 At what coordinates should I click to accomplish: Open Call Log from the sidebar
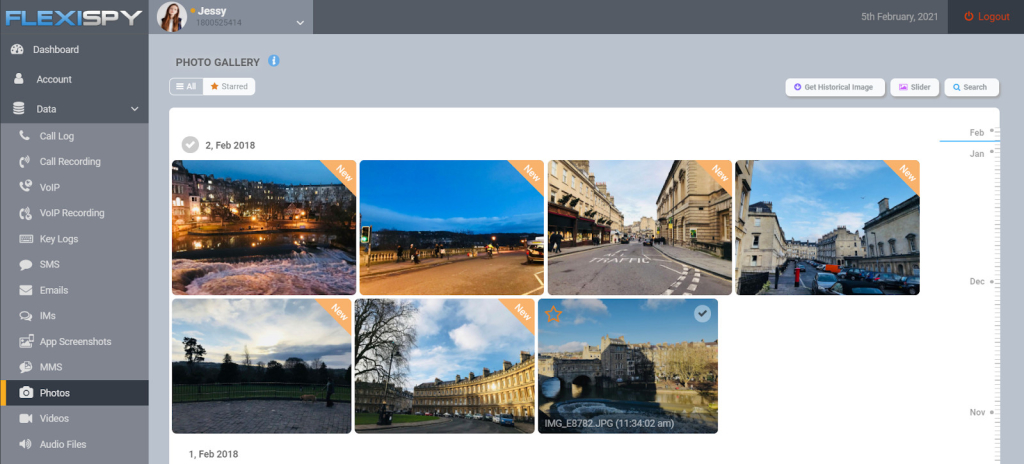coord(56,136)
